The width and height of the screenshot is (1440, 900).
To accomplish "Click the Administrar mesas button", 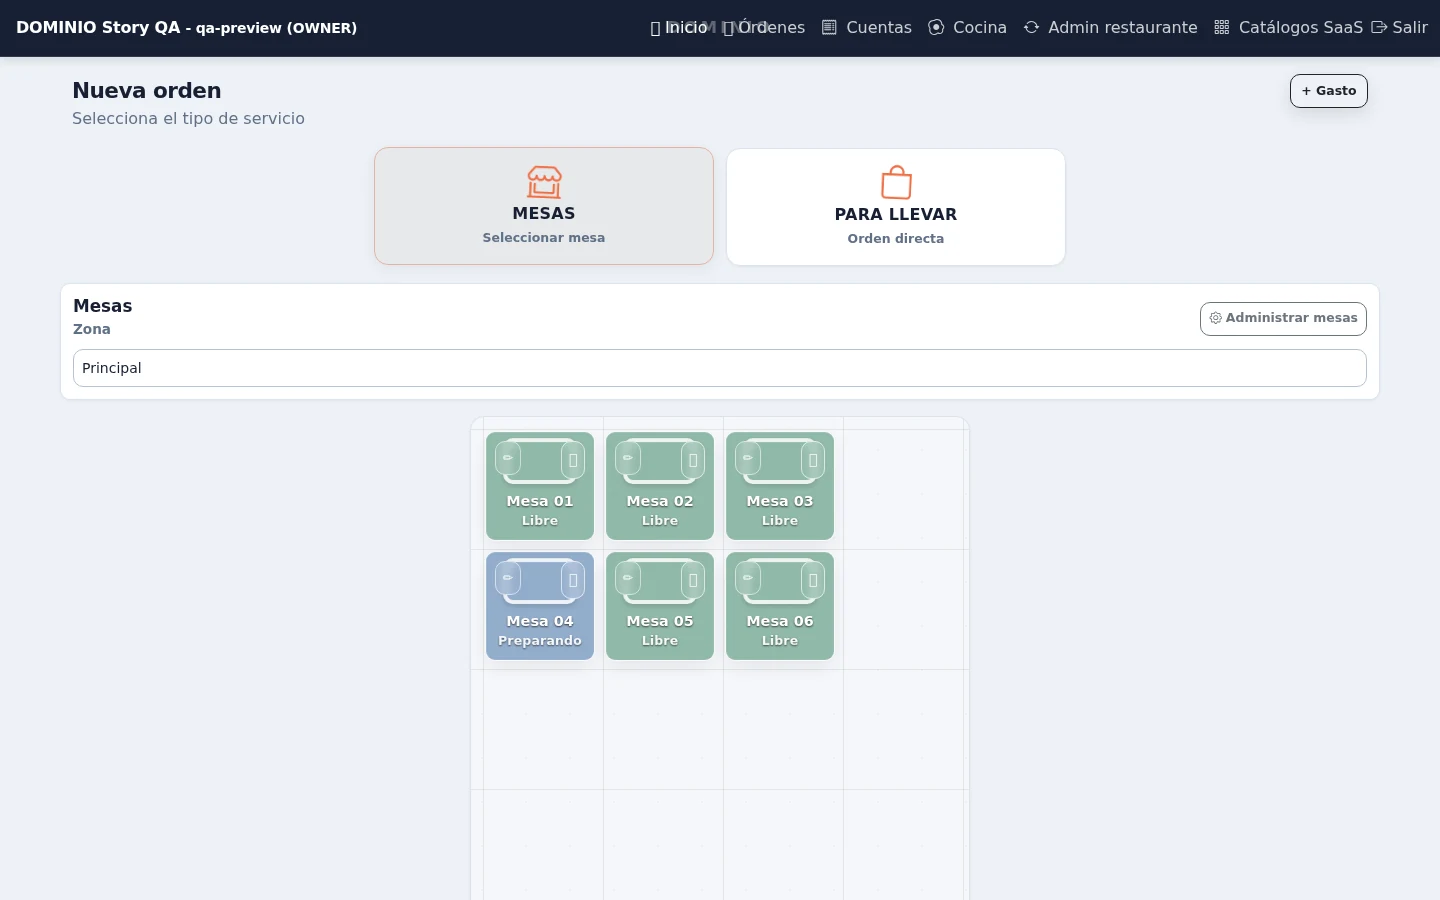I will pyautogui.click(x=1283, y=318).
